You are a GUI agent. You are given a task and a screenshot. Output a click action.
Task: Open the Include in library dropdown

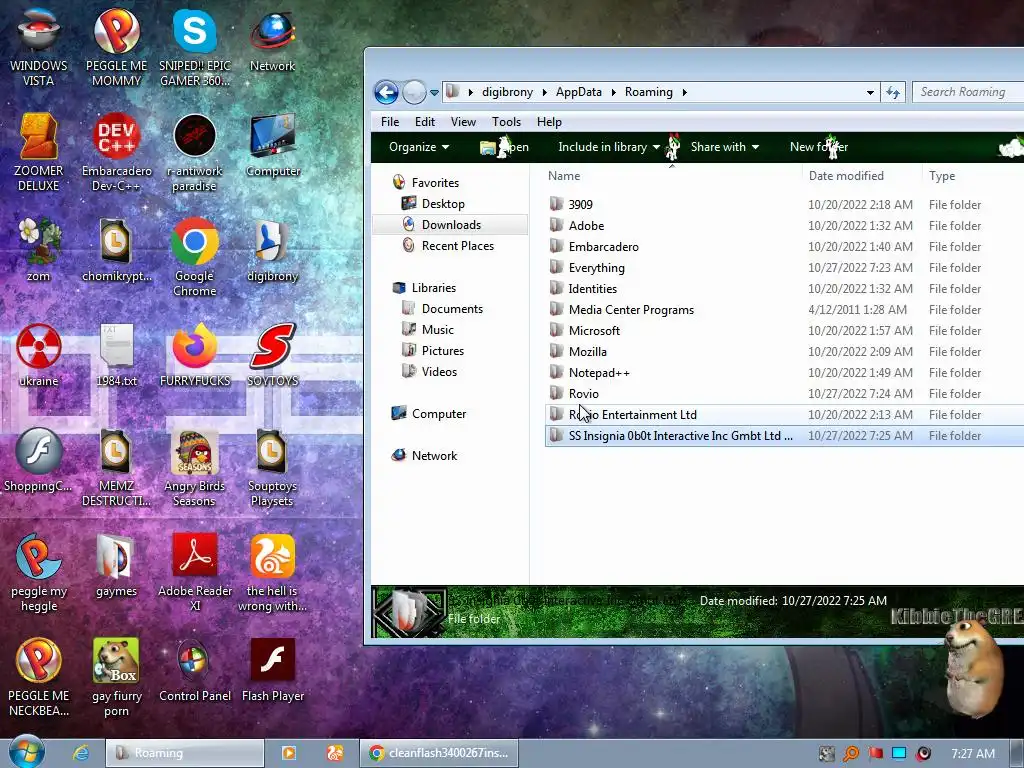pyautogui.click(x=609, y=147)
